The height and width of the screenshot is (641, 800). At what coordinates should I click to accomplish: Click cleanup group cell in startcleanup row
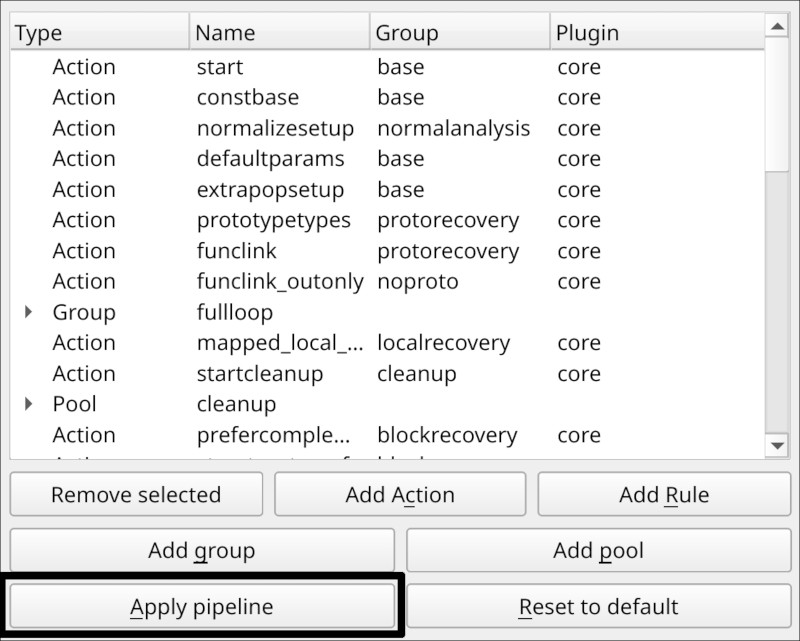coord(417,374)
